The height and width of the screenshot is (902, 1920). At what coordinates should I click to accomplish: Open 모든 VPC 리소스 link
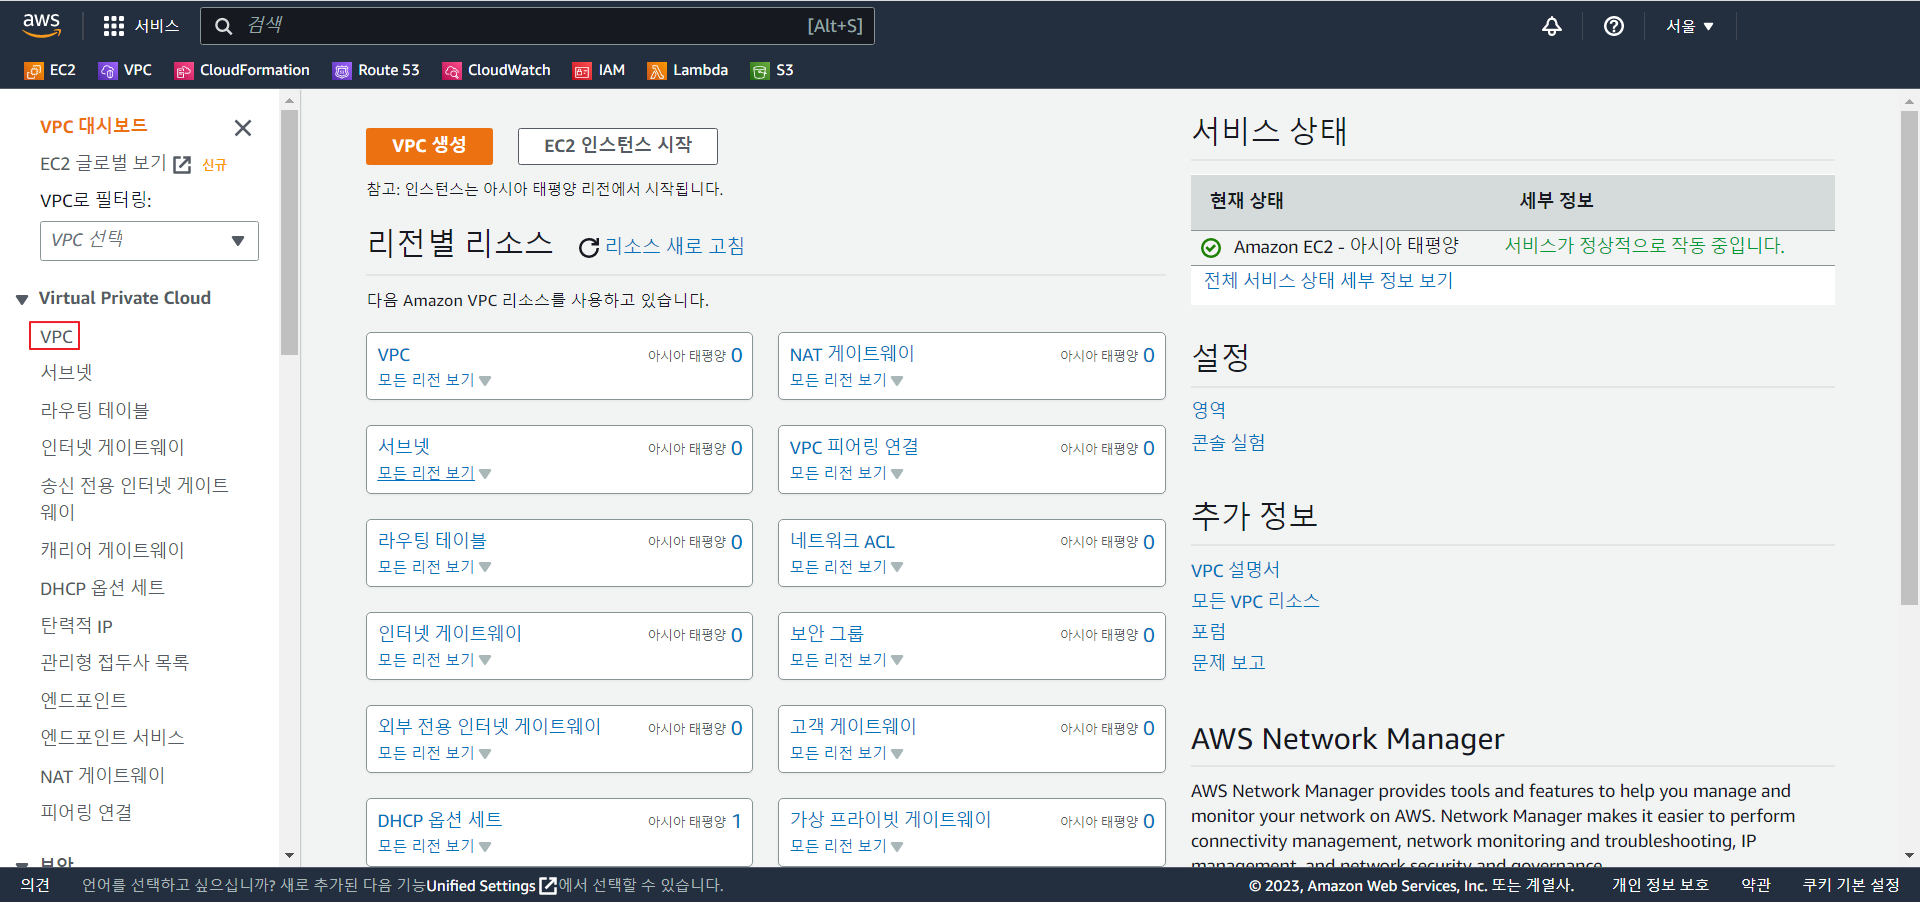tap(1255, 601)
